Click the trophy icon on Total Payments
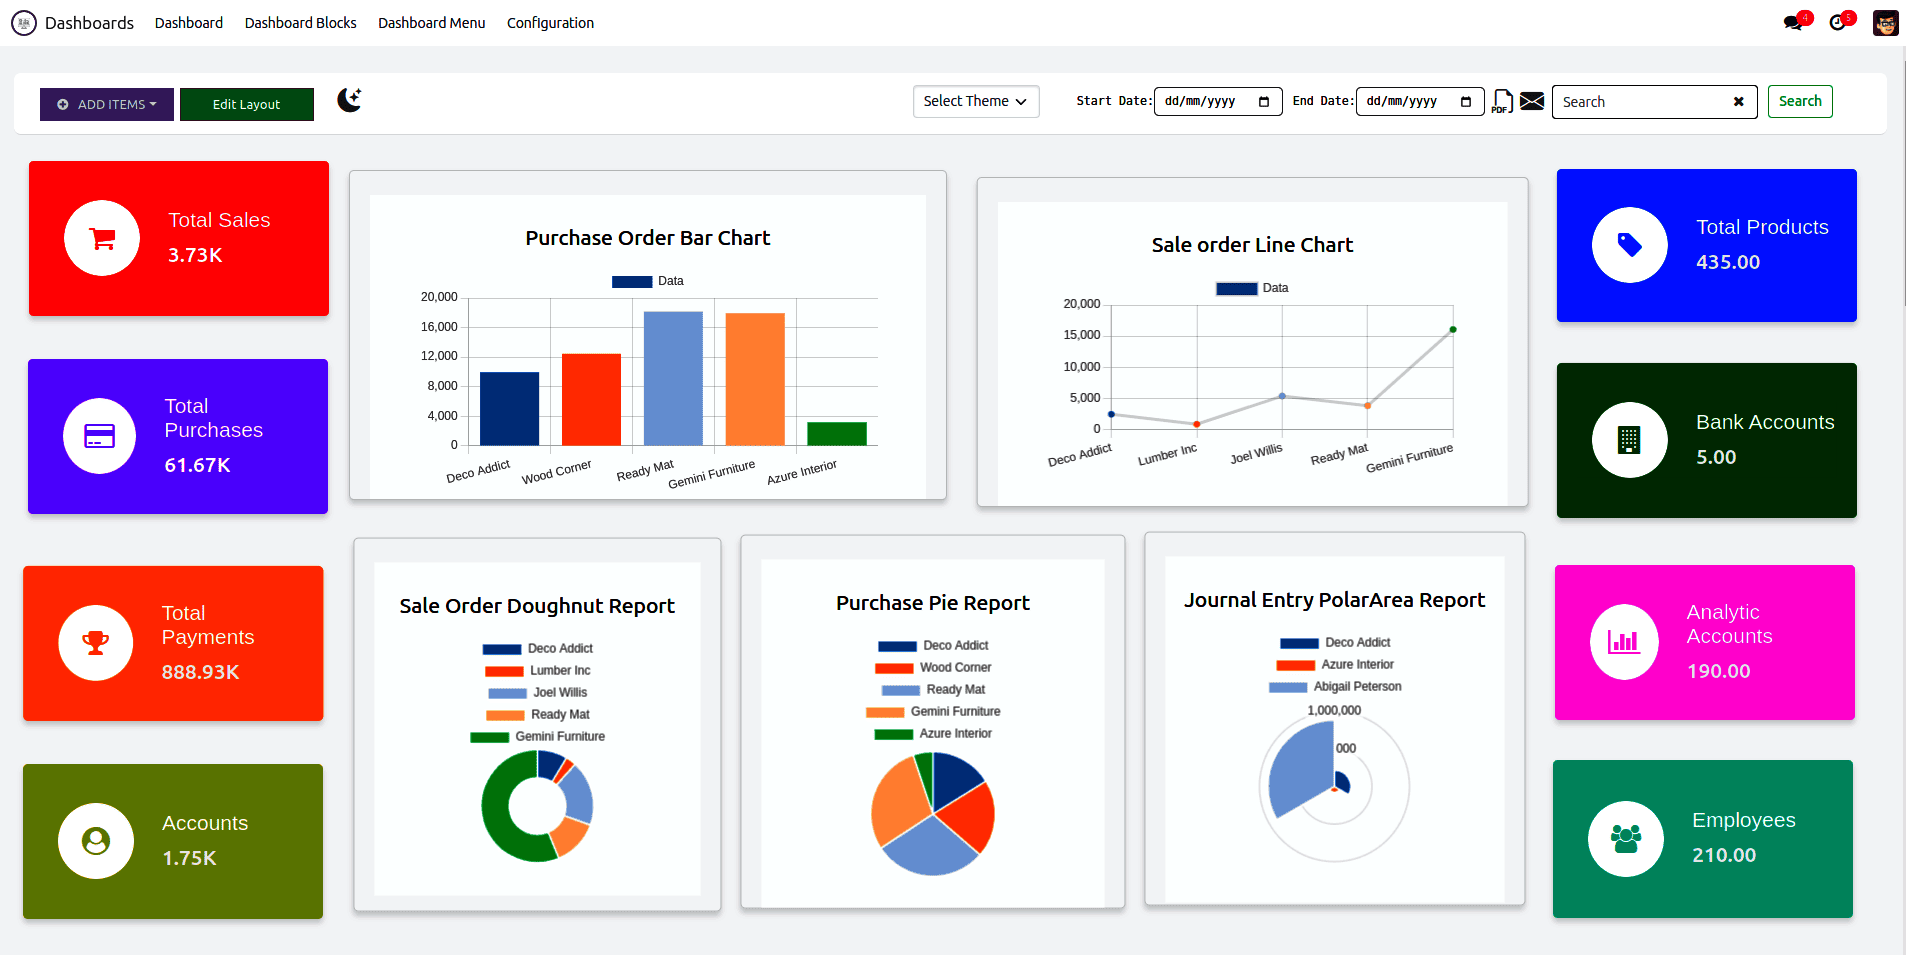Viewport: 1906px width, 955px height. pos(95,643)
